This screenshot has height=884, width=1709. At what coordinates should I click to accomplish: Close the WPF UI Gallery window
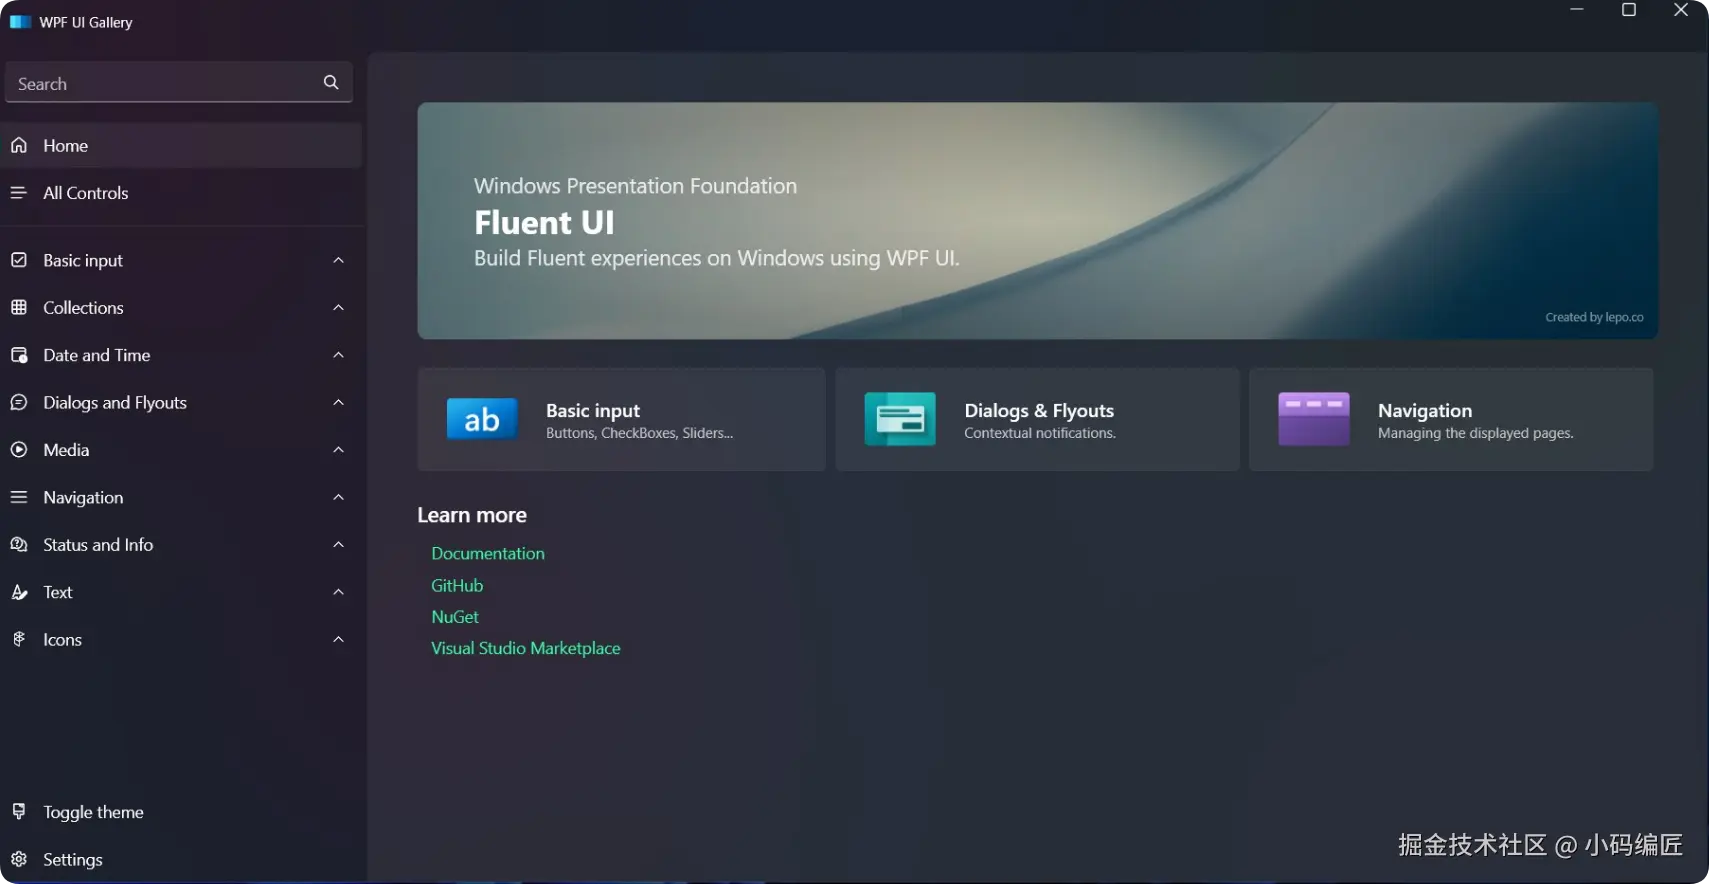point(1681,10)
